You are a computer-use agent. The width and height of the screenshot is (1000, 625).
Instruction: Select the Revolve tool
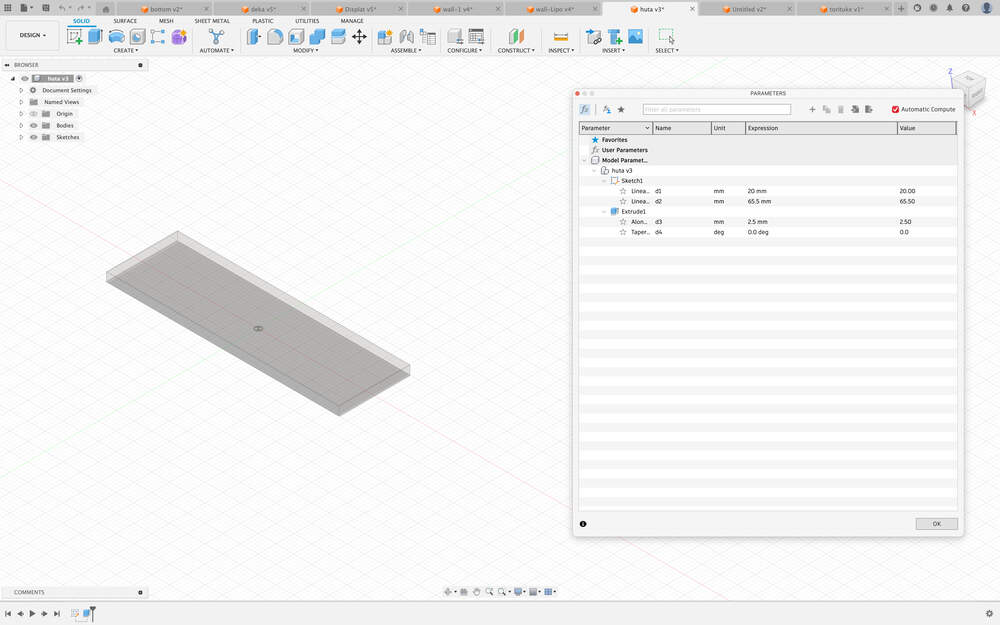[116, 36]
